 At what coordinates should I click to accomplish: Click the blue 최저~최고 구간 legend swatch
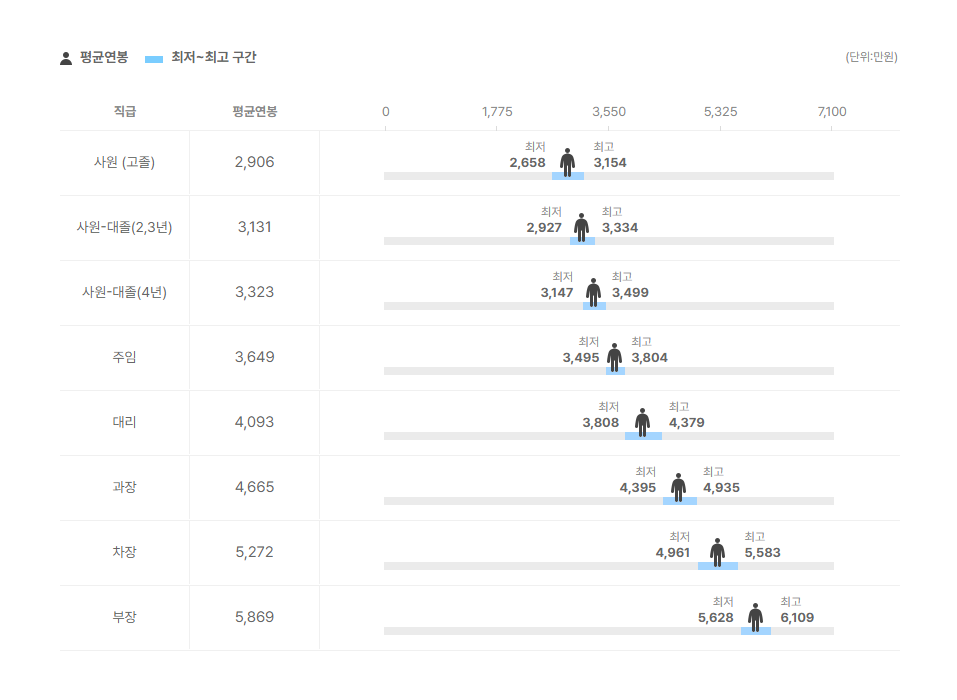[x=154, y=59]
